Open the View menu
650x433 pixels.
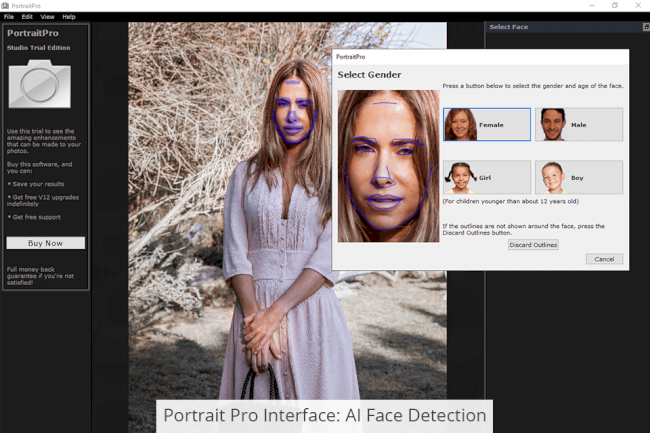[47, 17]
